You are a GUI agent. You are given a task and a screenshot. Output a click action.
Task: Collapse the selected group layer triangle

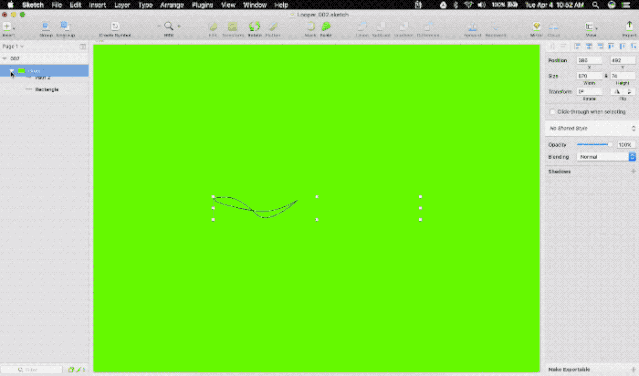coord(12,71)
